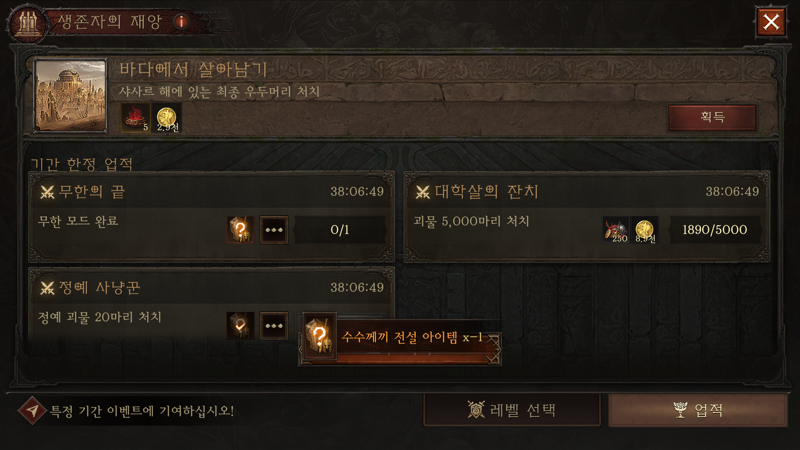Switch to the 업적 tab
Image resolution: width=800 pixels, height=450 pixels.
point(698,410)
